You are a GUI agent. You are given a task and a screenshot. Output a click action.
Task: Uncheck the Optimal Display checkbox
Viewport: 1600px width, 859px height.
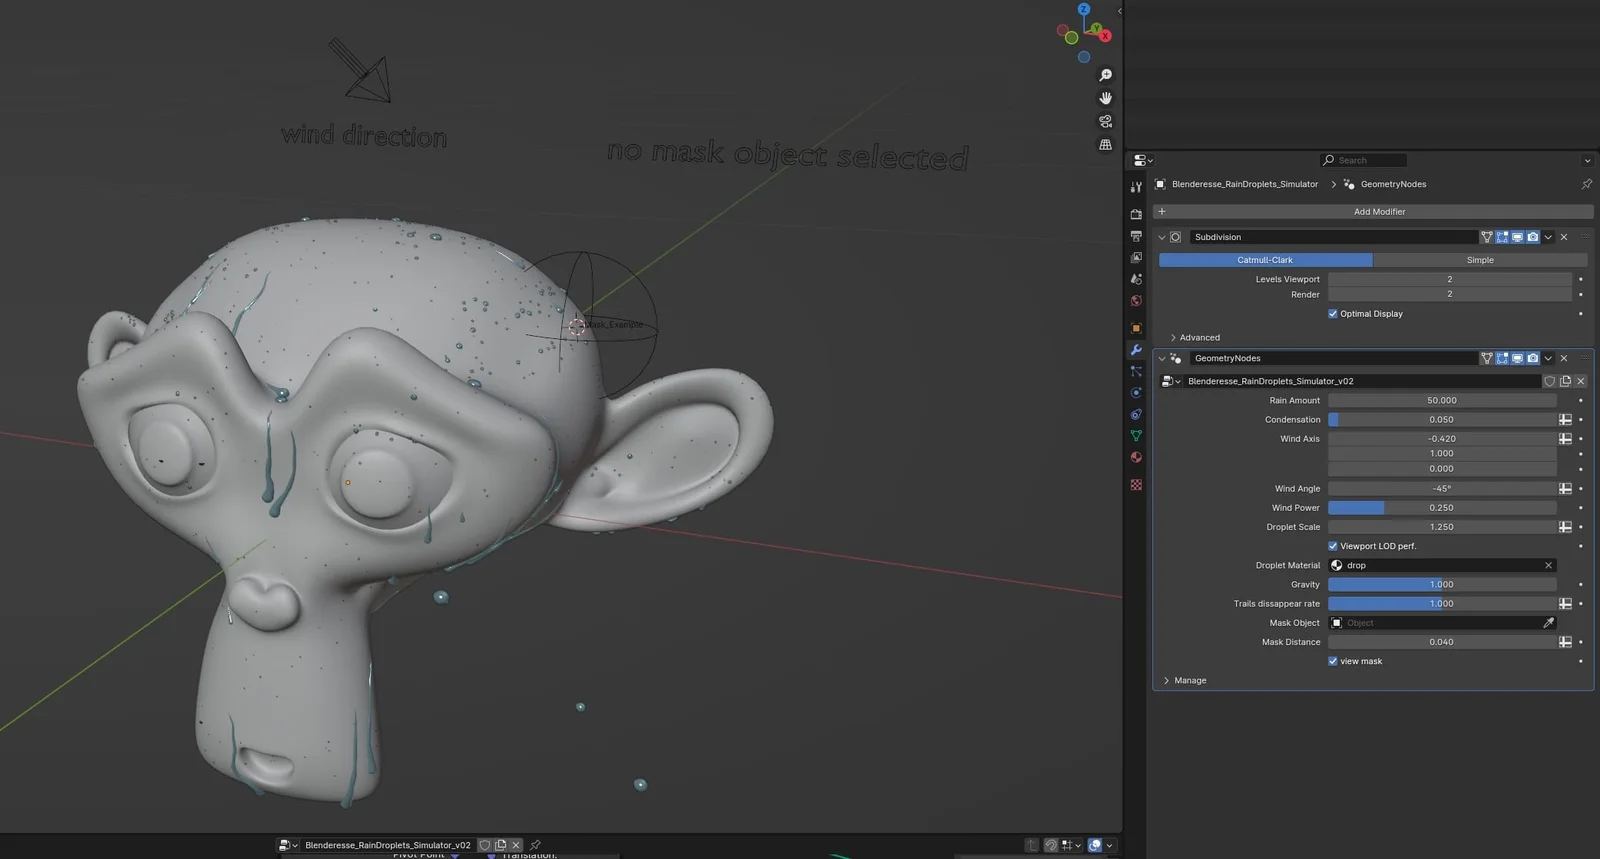pos(1333,314)
